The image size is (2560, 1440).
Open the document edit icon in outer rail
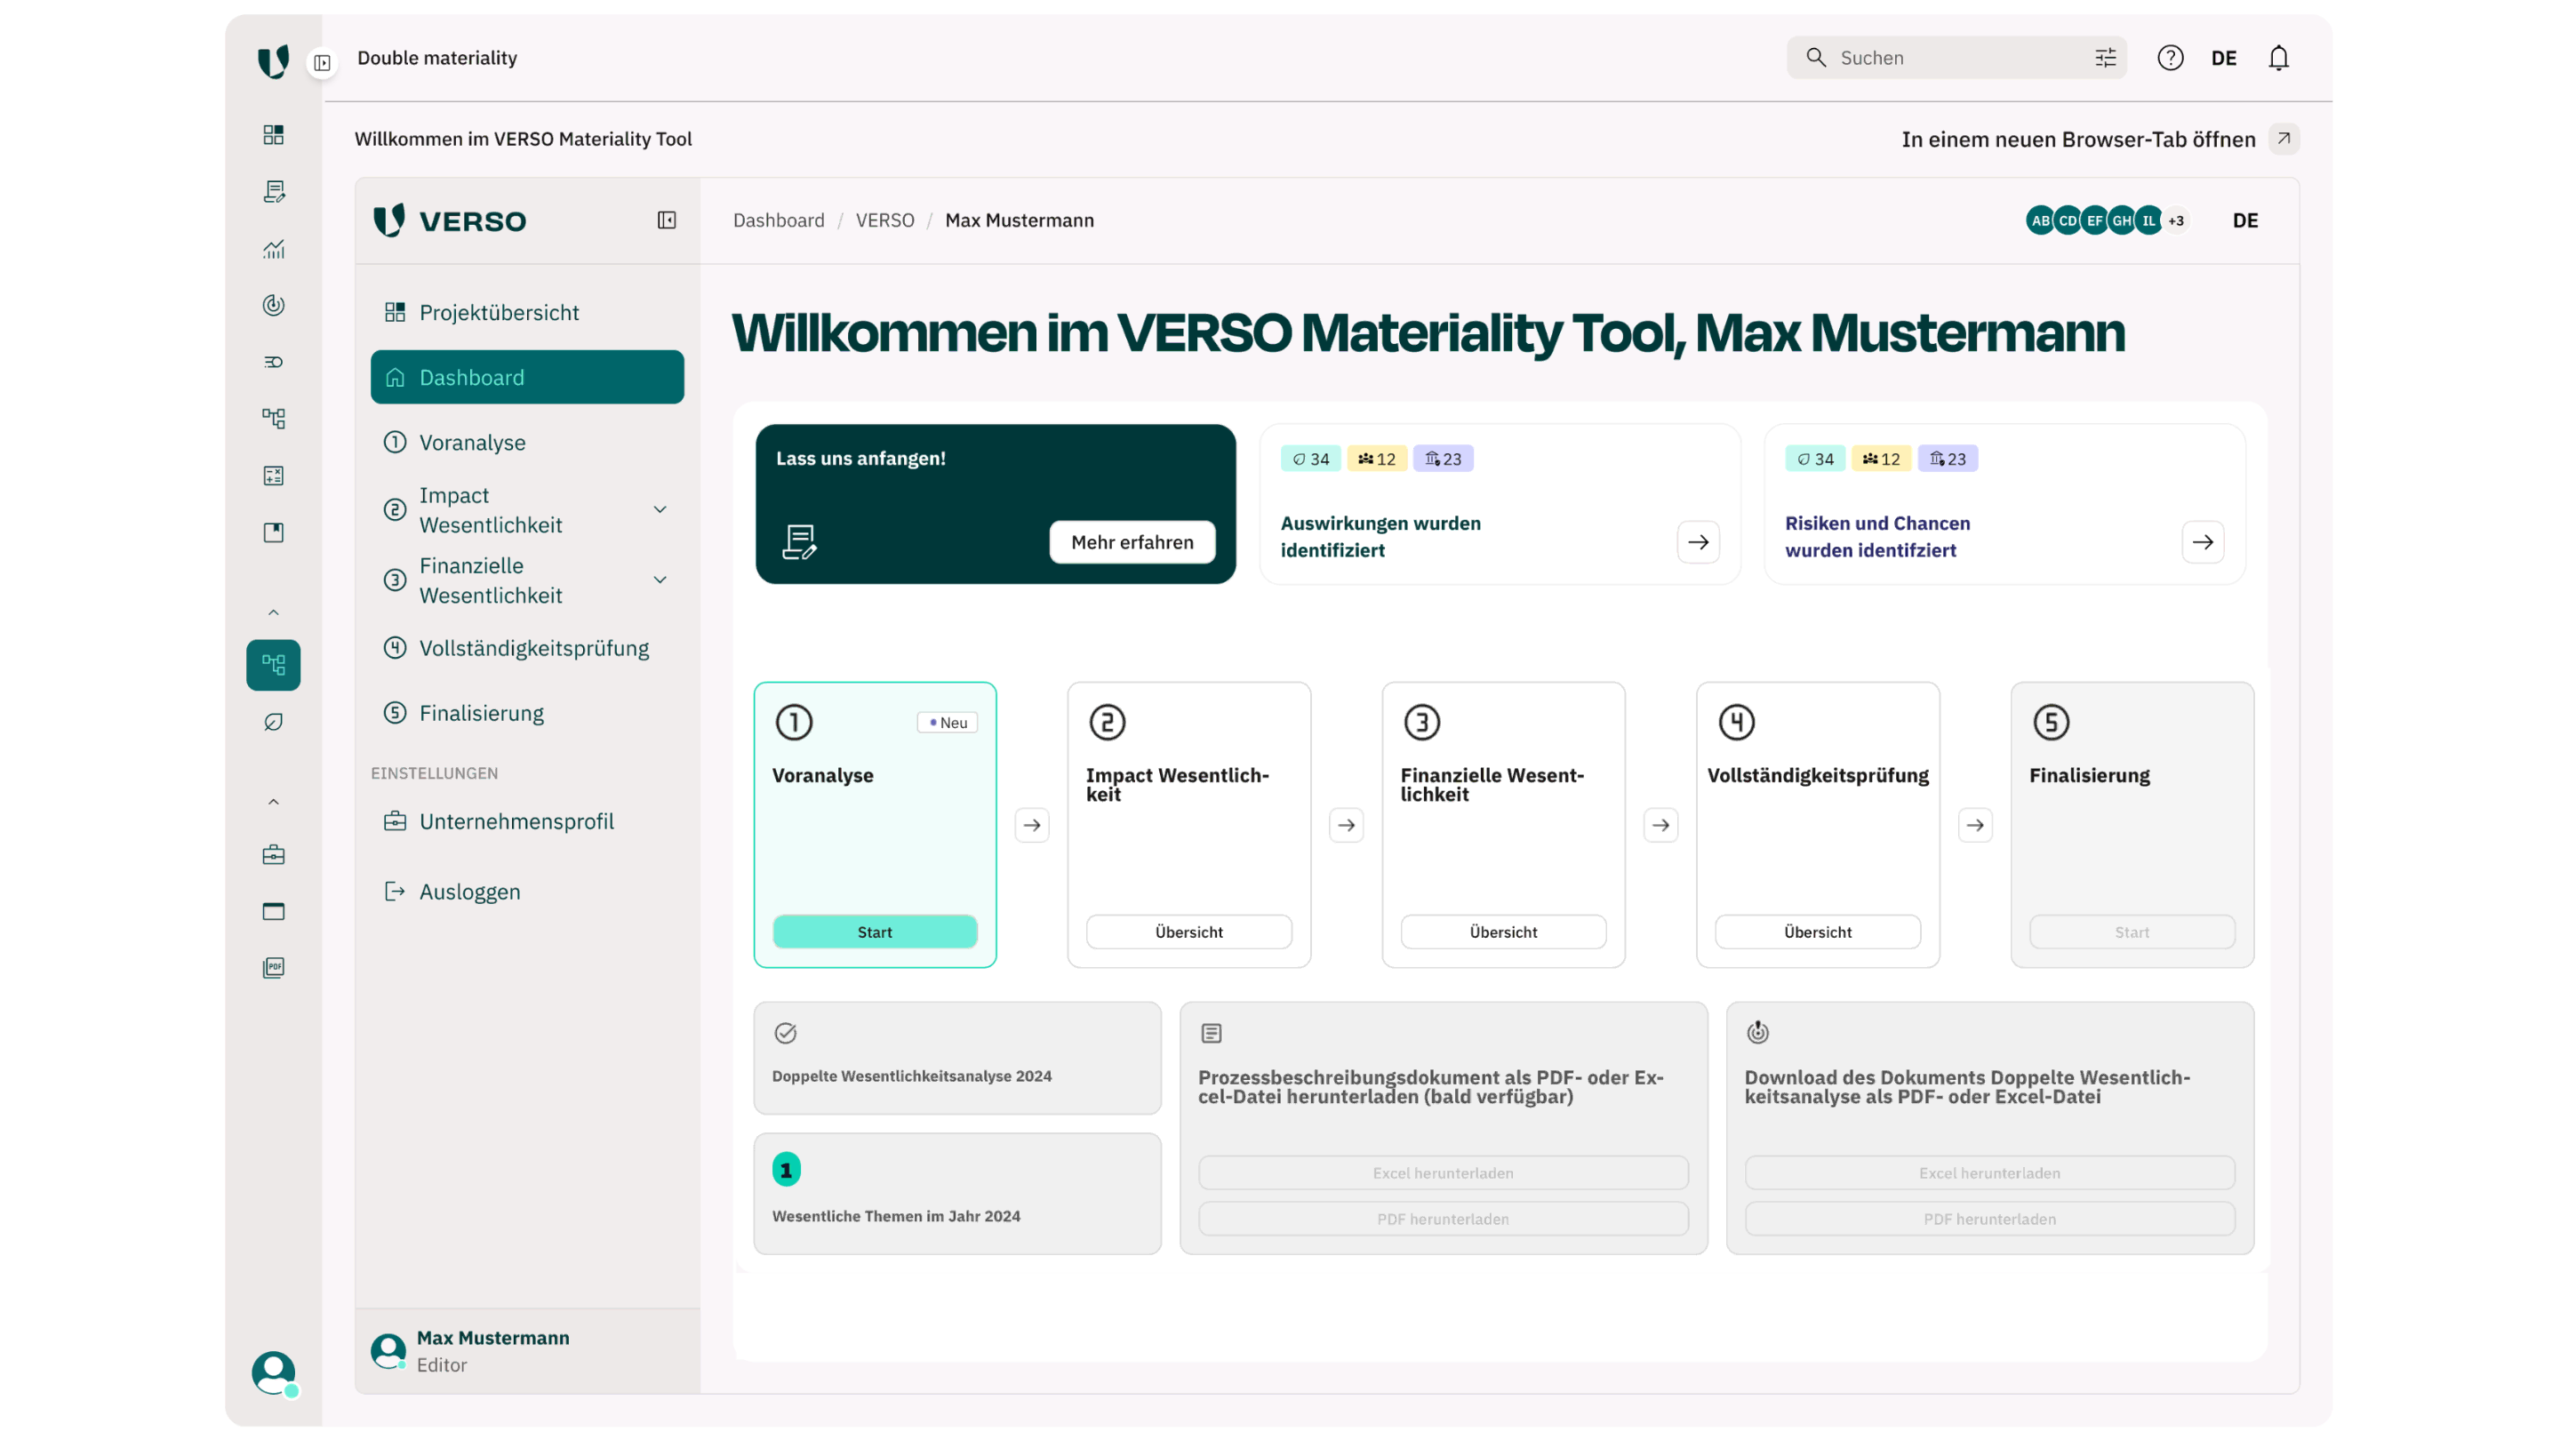click(273, 191)
